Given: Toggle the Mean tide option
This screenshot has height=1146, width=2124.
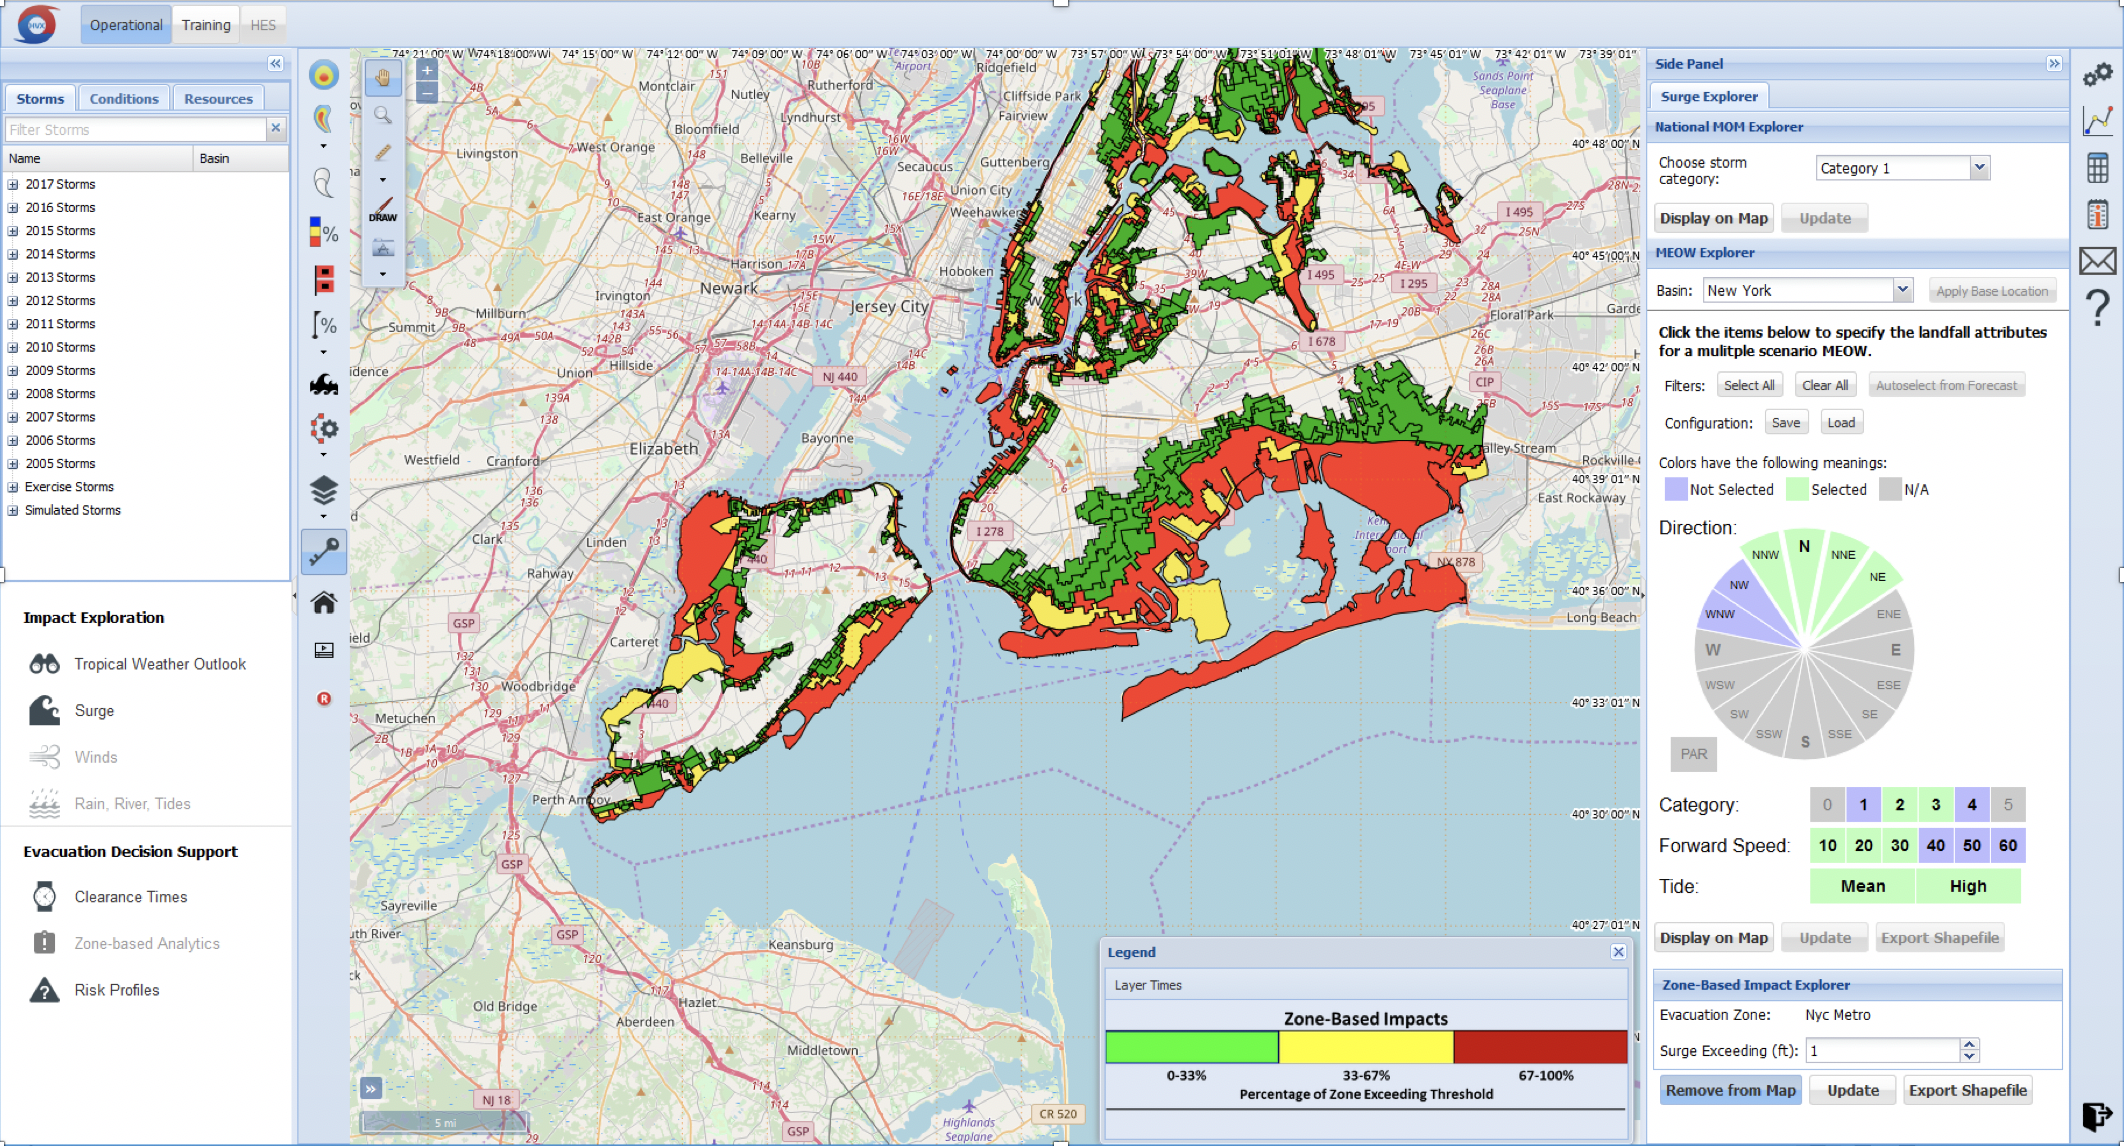Looking at the screenshot, I should [1863, 886].
